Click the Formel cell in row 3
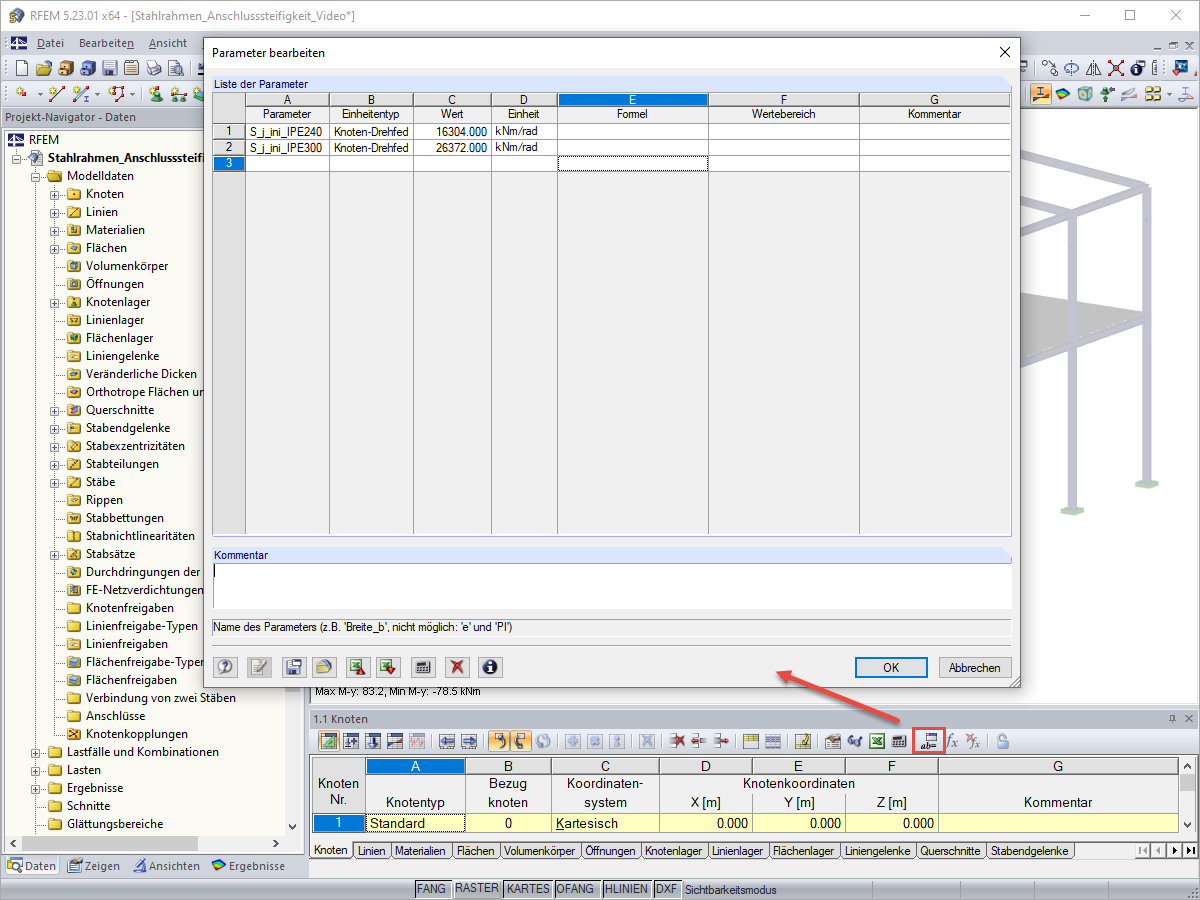The height and width of the screenshot is (900, 1200). 632,163
